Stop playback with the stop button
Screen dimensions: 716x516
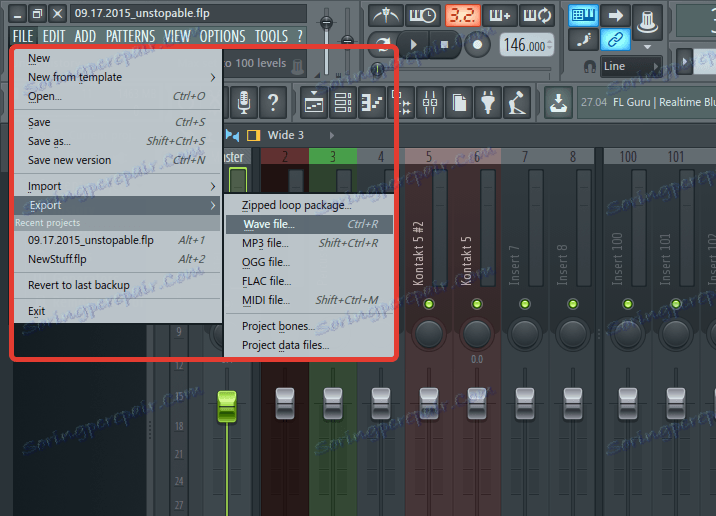[x=444, y=44]
